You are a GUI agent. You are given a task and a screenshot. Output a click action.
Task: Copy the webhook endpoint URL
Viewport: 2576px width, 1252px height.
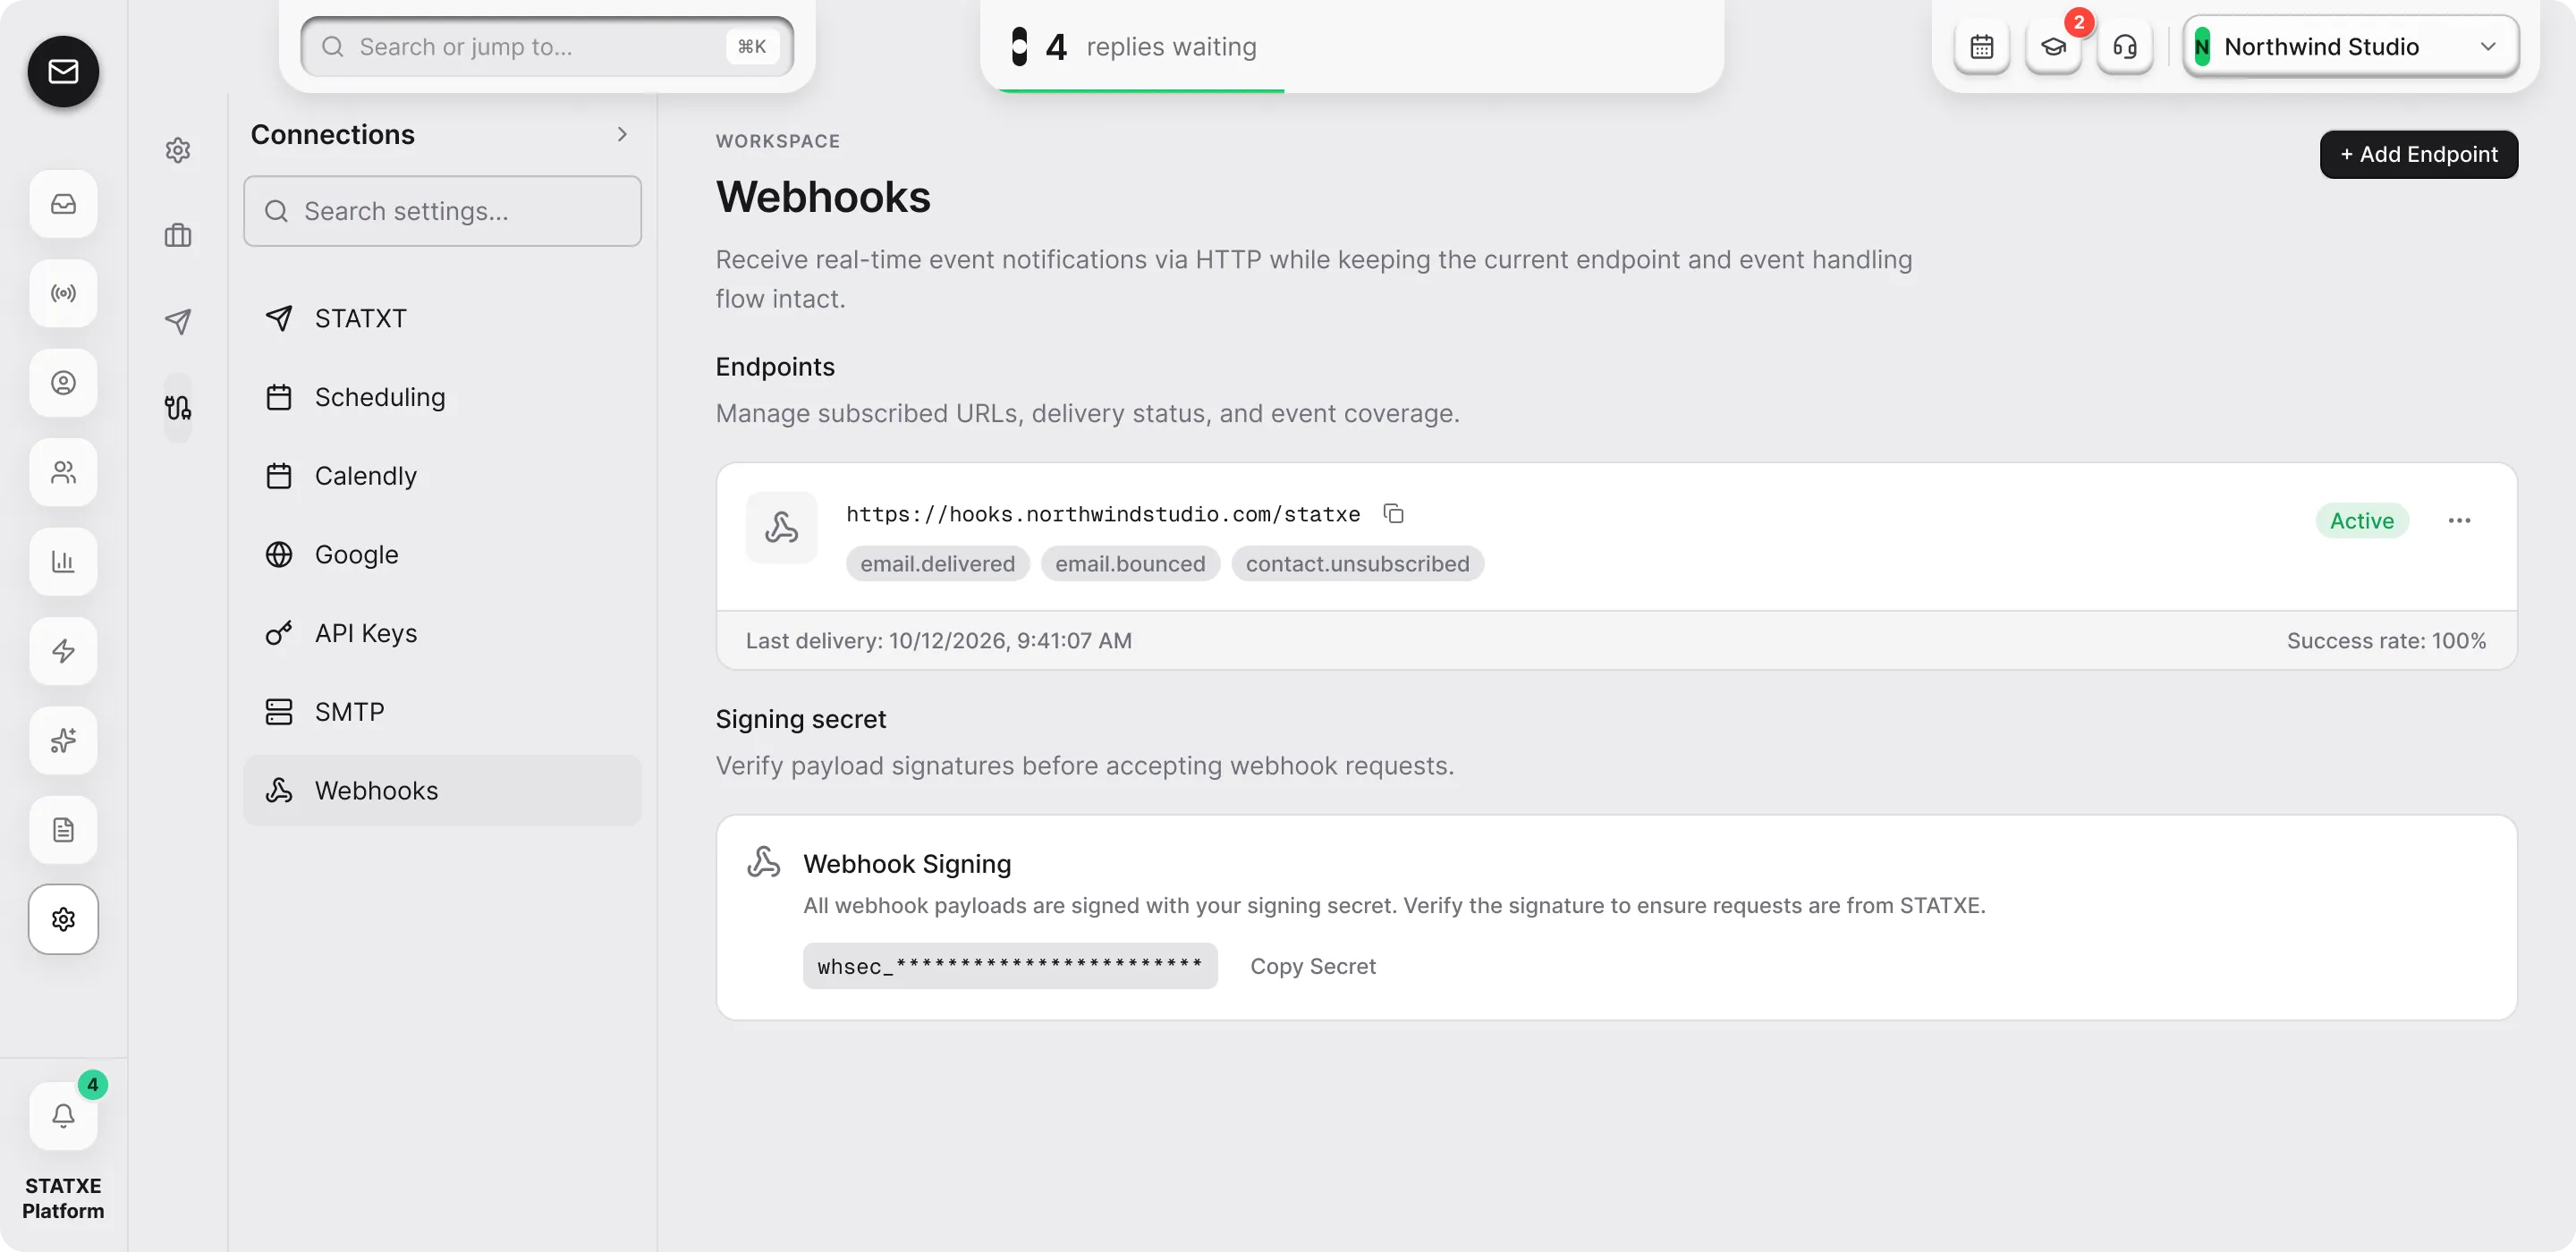coord(1393,514)
